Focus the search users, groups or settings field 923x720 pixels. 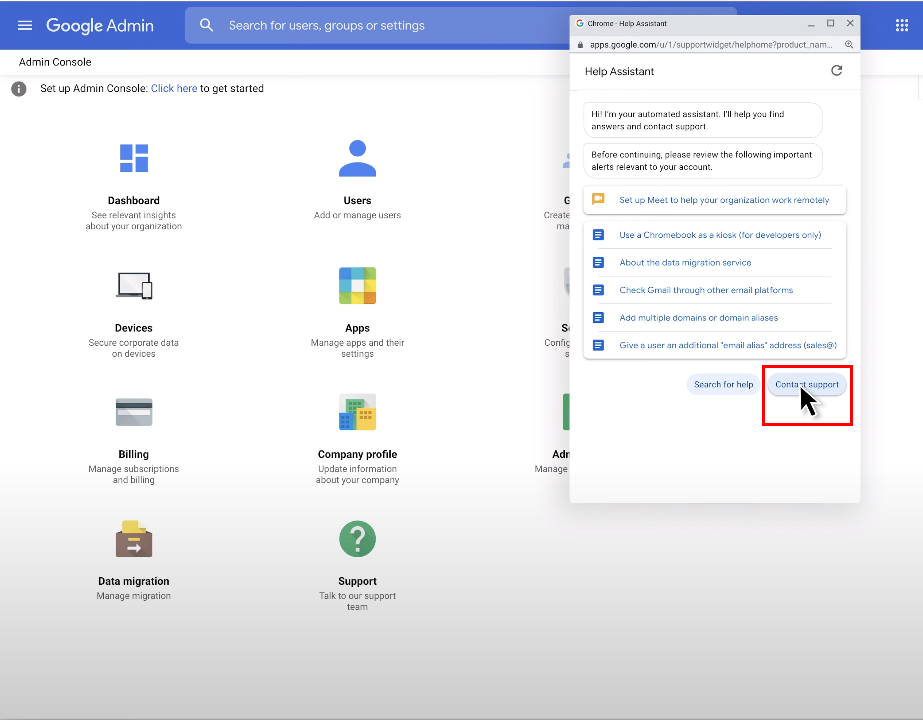[390, 25]
